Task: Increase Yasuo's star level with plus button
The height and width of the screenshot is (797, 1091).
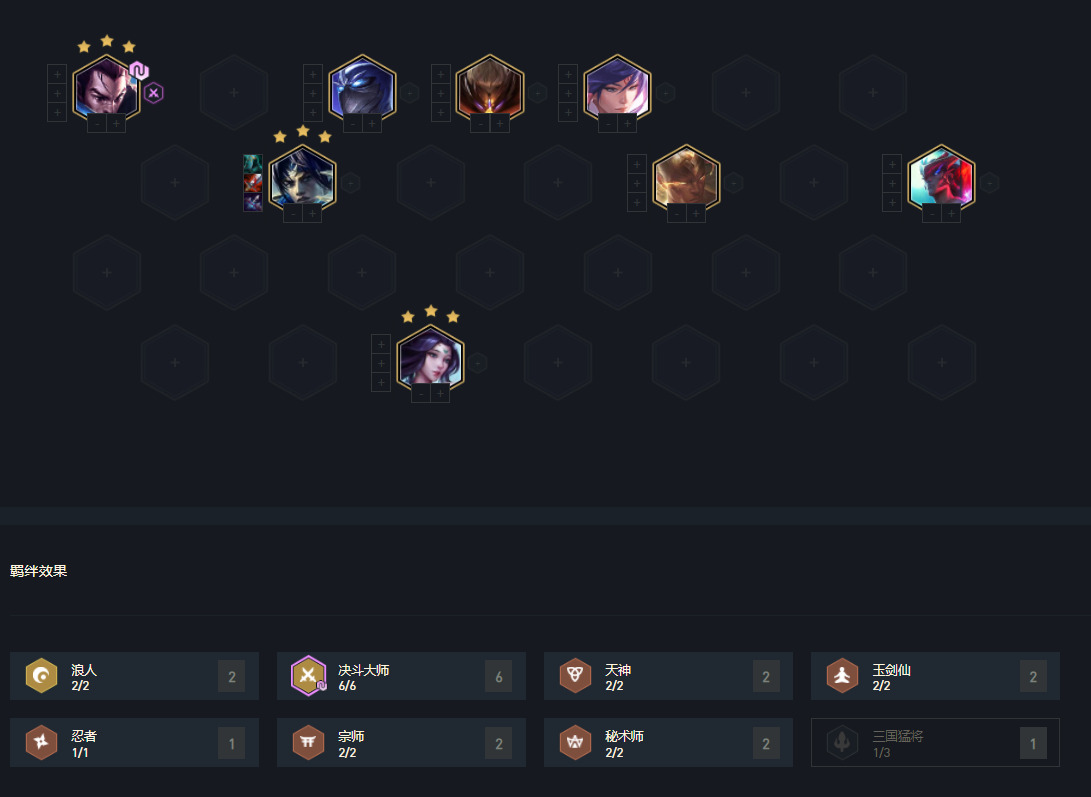Action: pos(116,124)
